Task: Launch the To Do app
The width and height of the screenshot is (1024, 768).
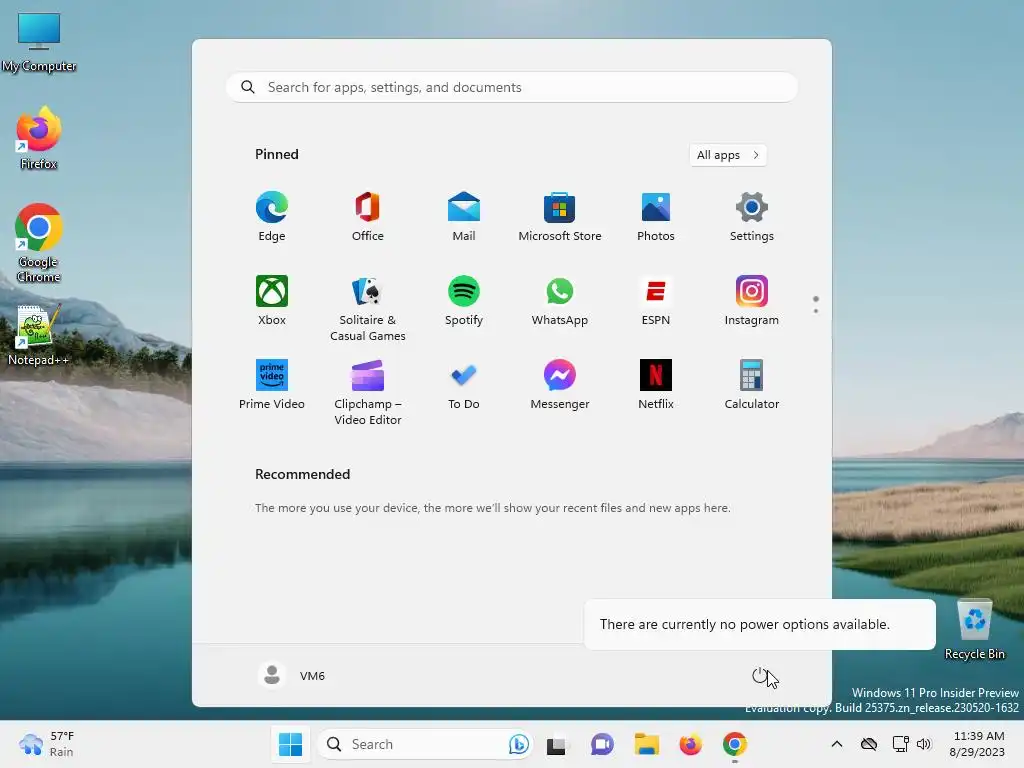Action: [464, 385]
